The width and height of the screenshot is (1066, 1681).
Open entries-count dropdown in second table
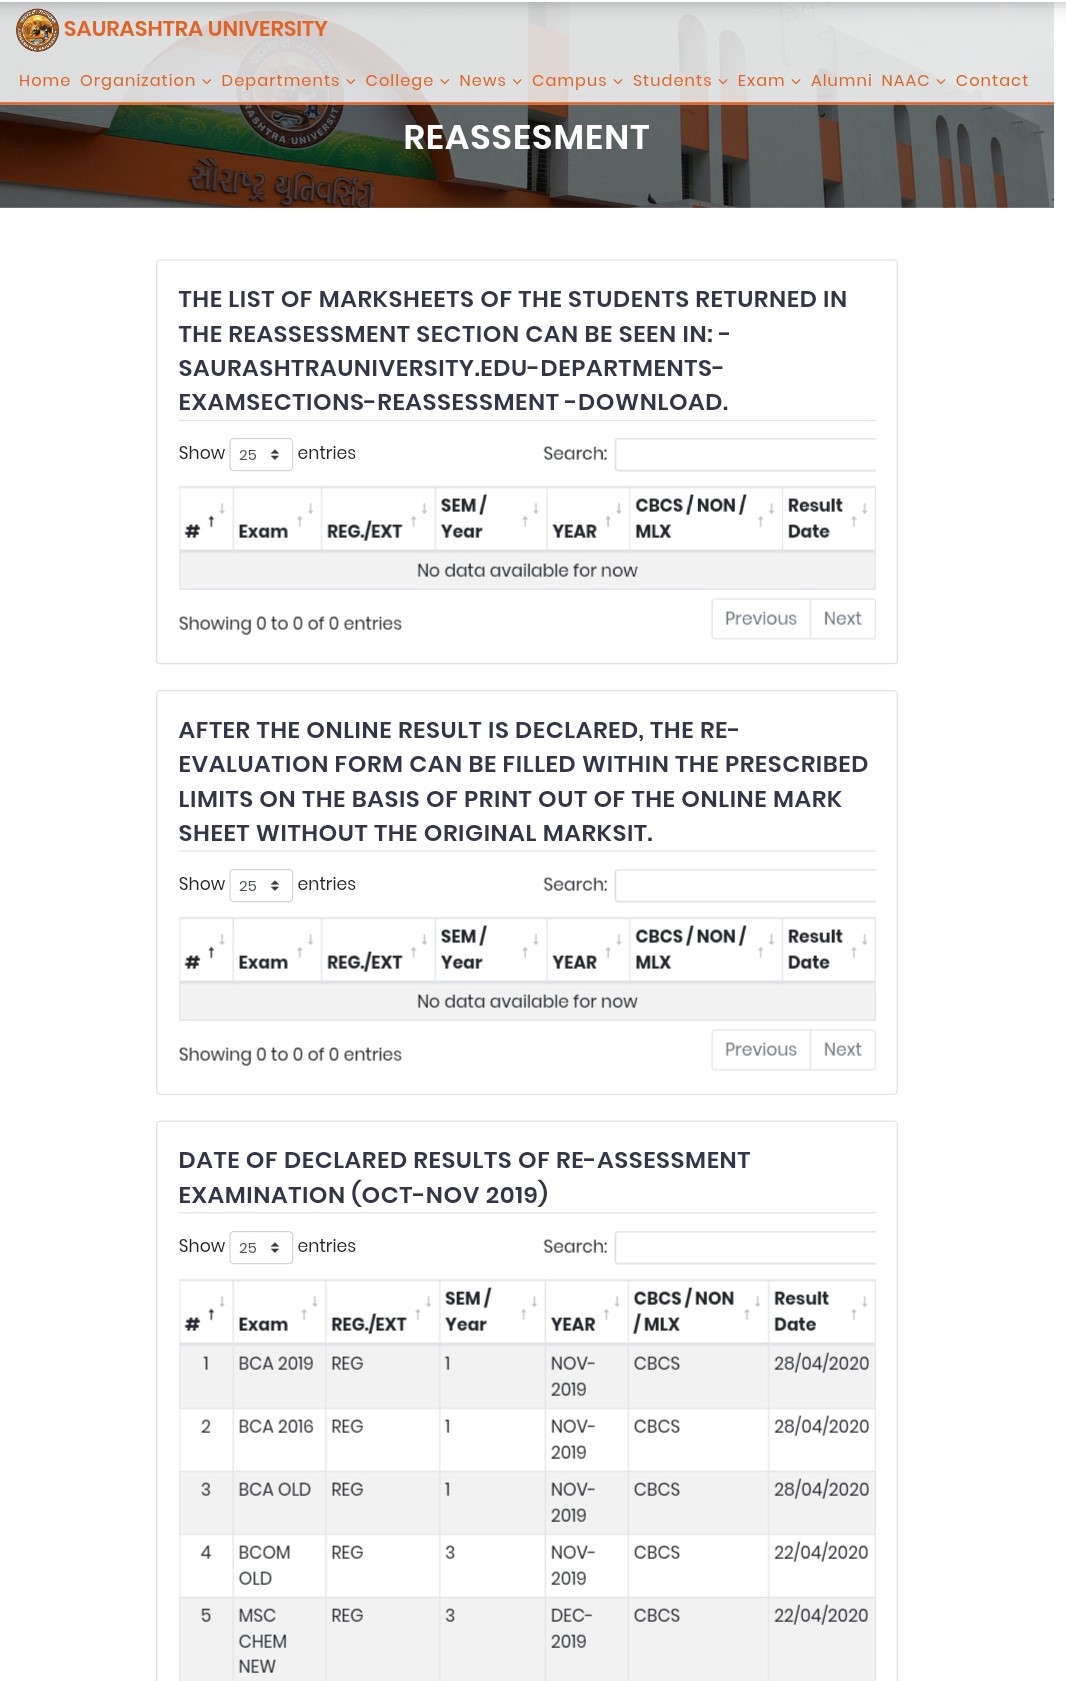coord(260,885)
